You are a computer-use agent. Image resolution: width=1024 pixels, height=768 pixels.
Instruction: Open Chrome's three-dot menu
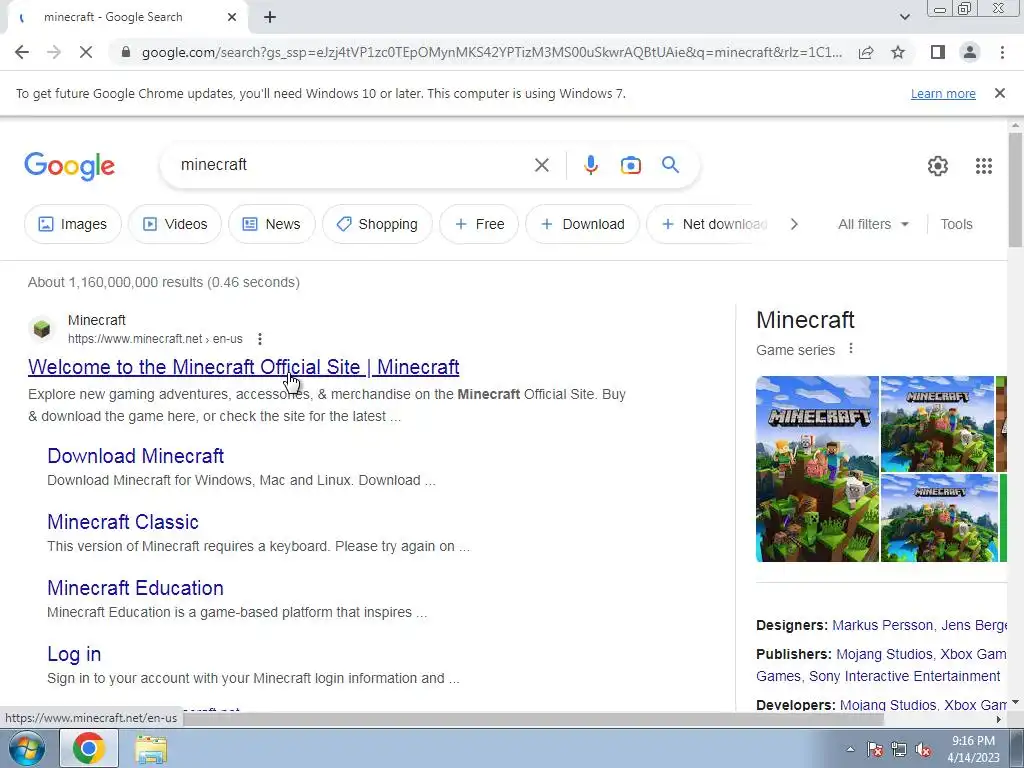pos(1002,52)
